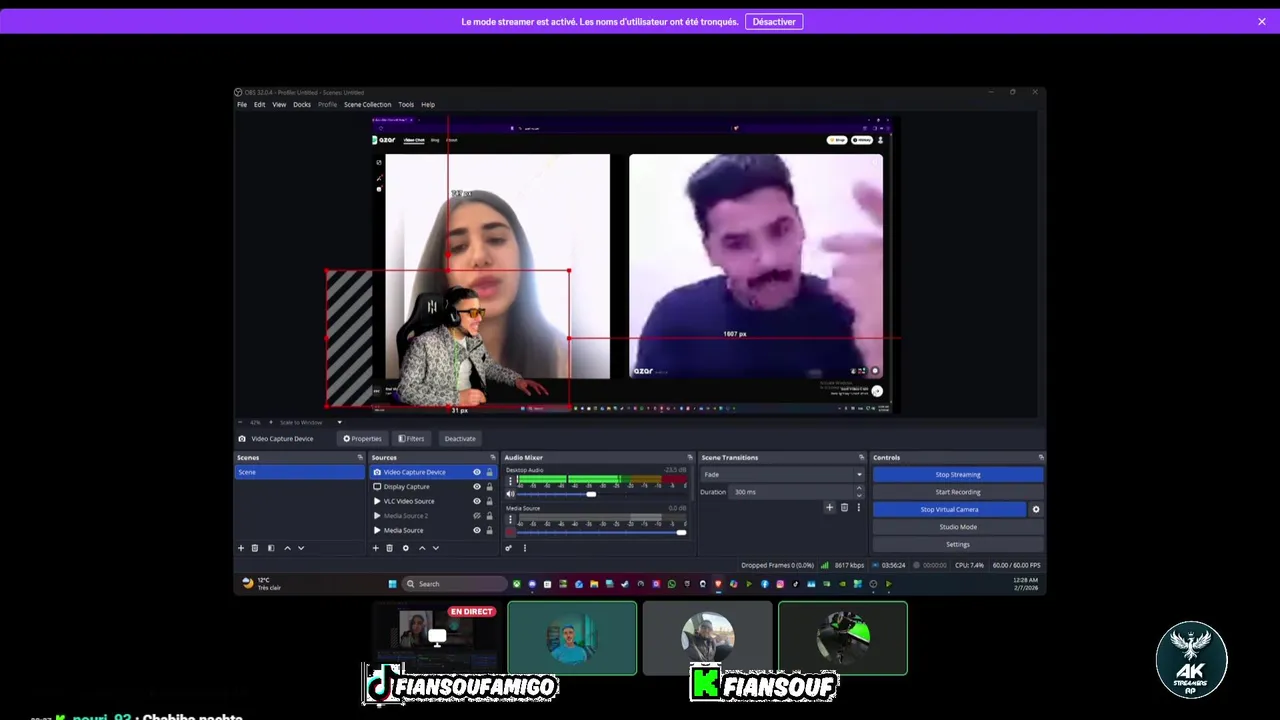Open Tools menu in OBS
The width and height of the screenshot is (1280, 720).
[406, 104]
